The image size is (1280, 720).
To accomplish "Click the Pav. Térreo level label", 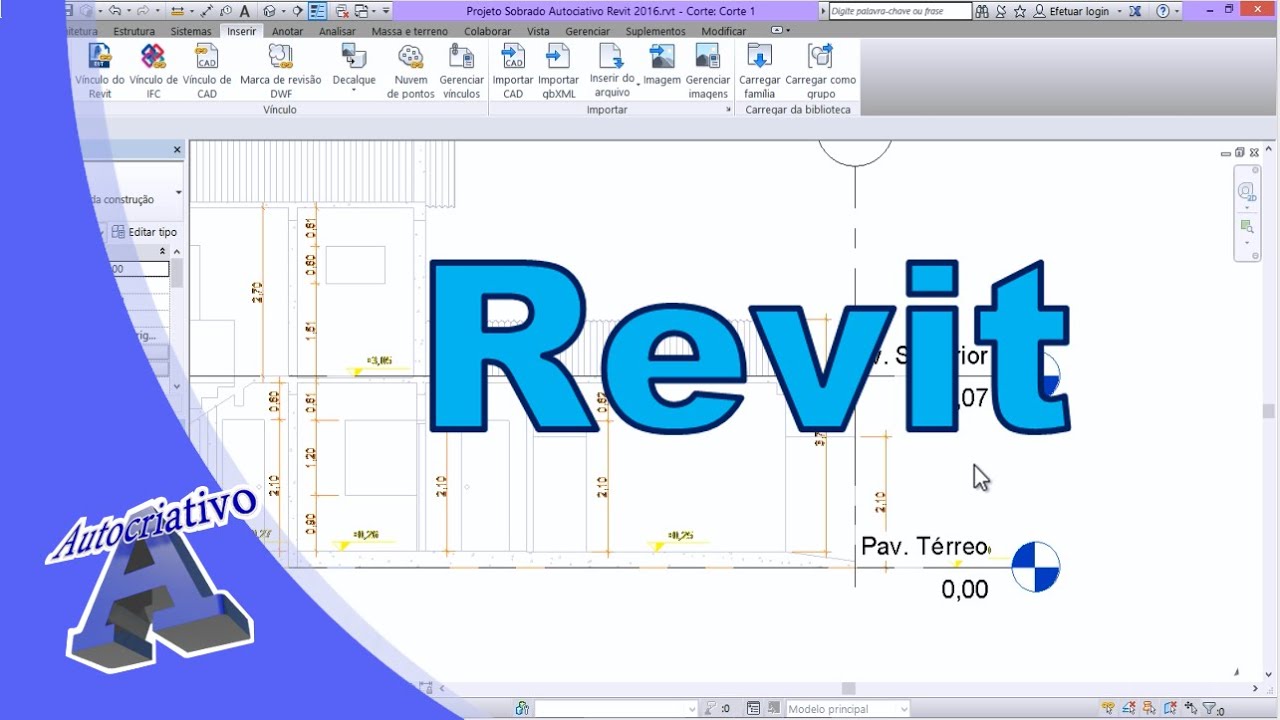I will point(924,546).
